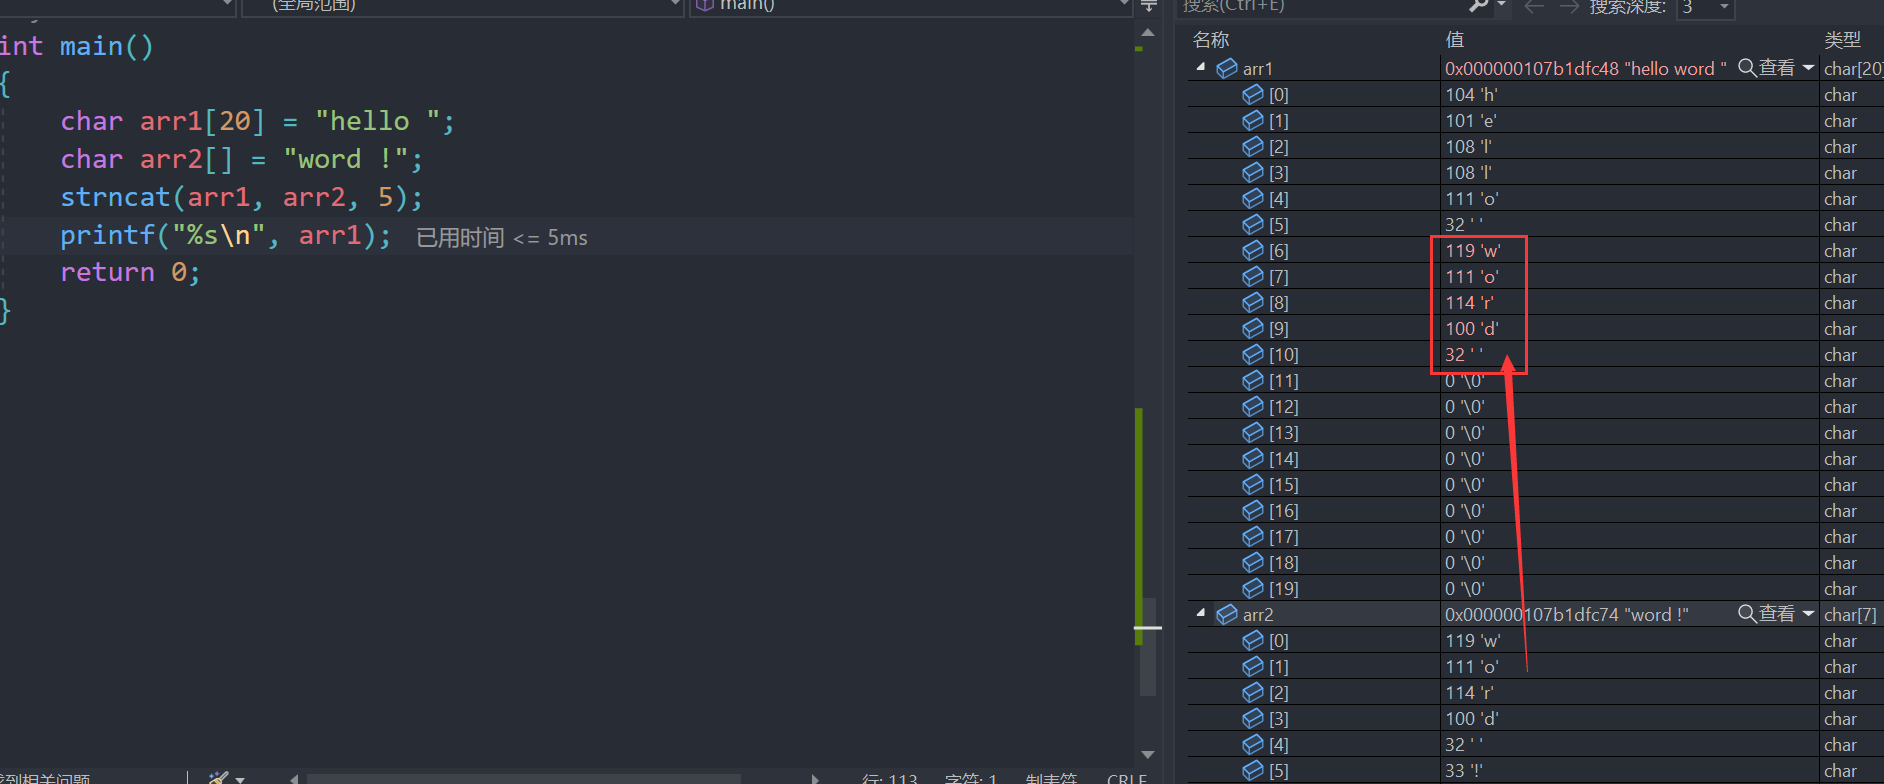The image size is (1884, 784).
Task: Click index label [10] in arr1
Action: click(x=1283, y=354)
